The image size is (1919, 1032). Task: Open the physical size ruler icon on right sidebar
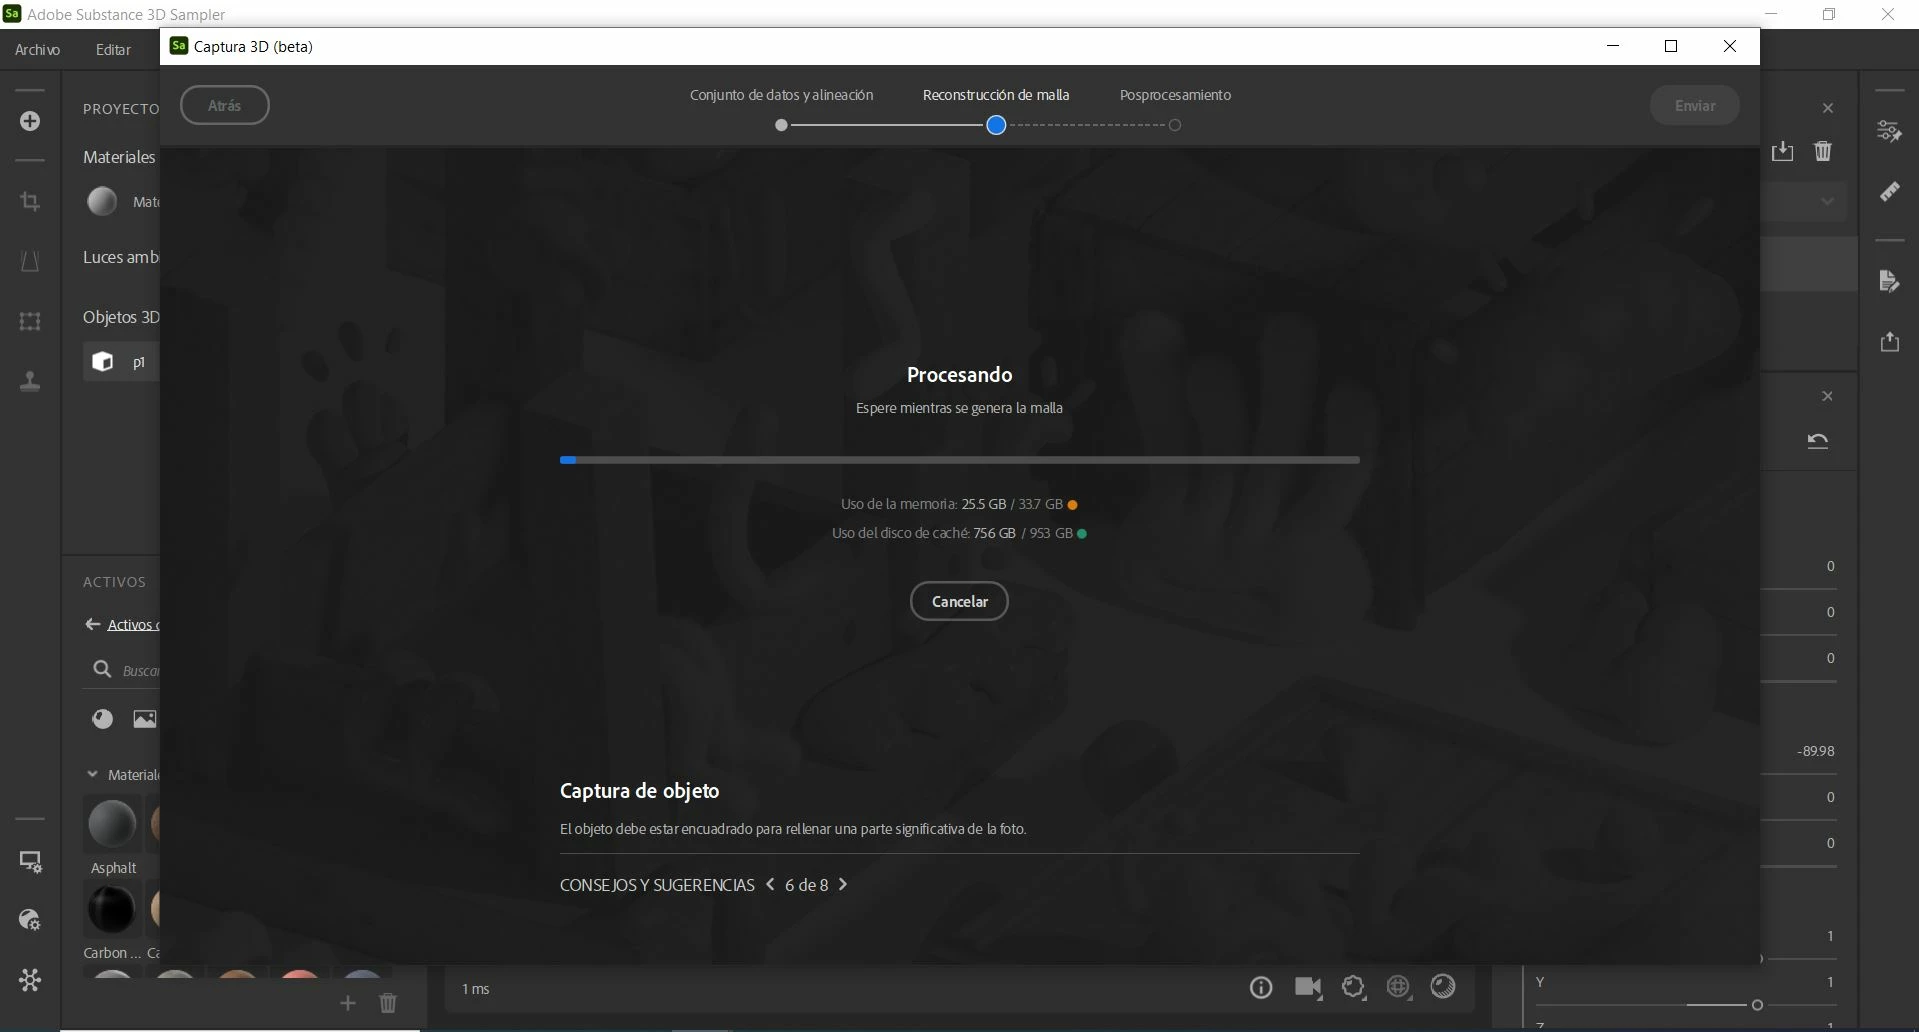click(1889, 191)
